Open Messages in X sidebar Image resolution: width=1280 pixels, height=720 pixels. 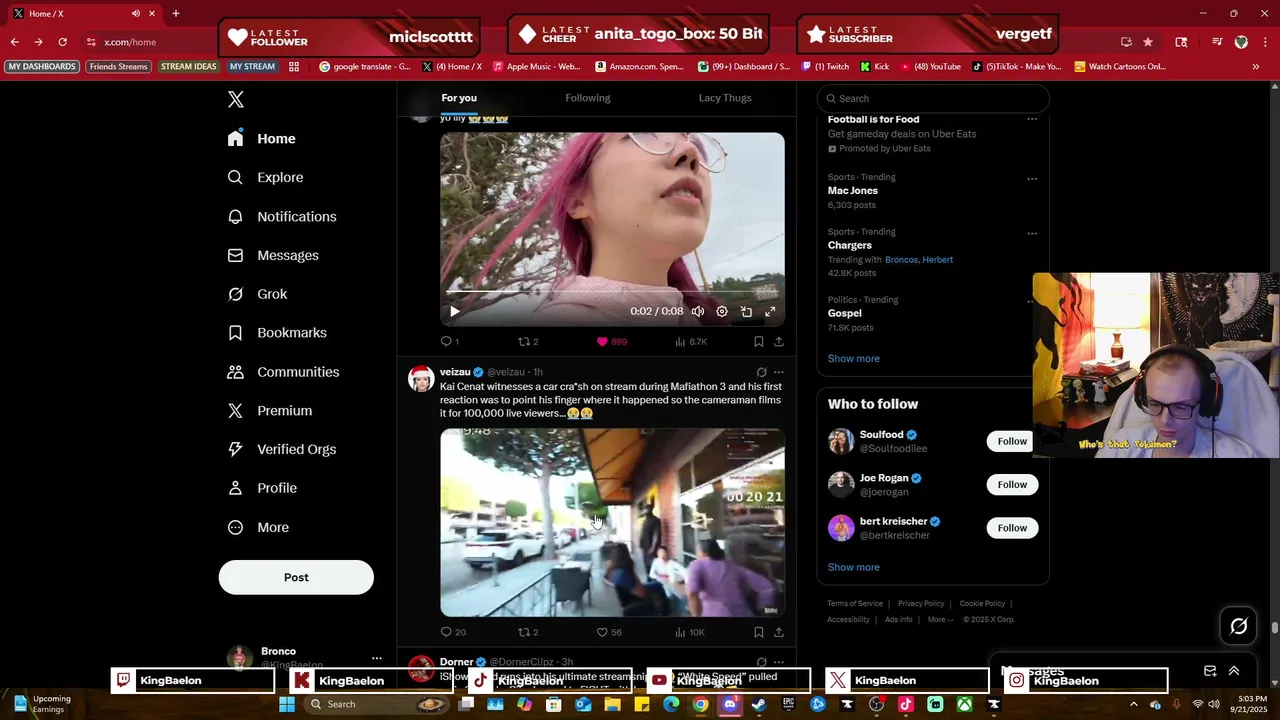click(x=273, y=255)
